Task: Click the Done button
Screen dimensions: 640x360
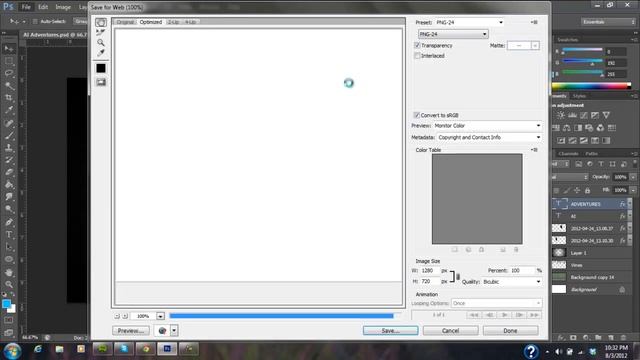Action: pos(510,331)
